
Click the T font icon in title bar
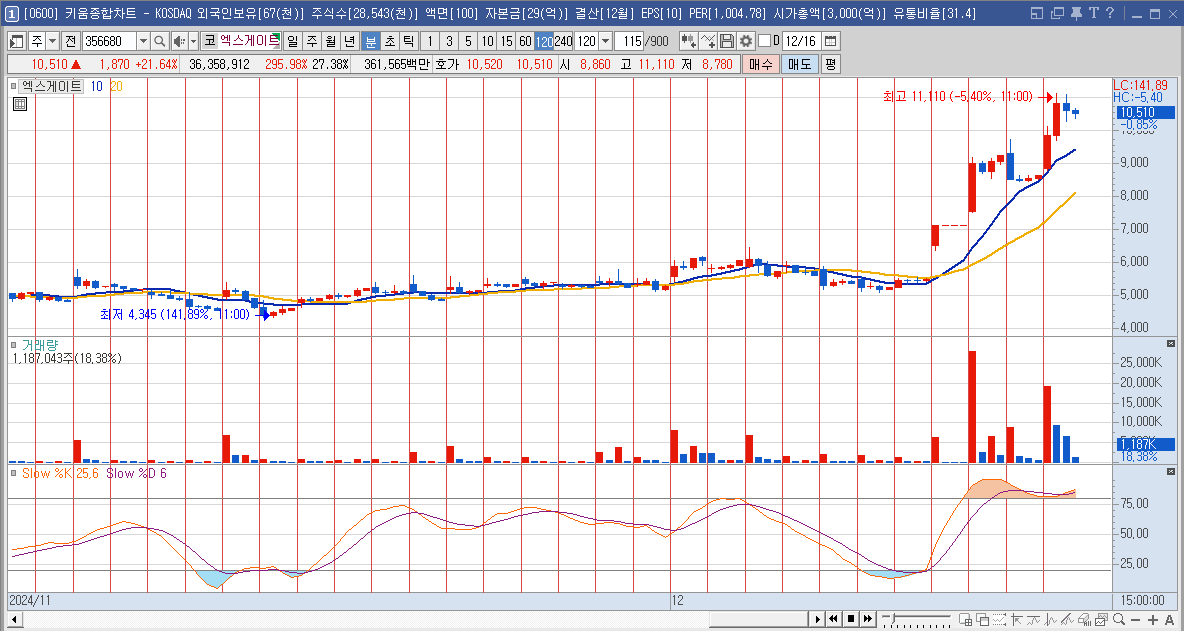(x=1093, y=13)
